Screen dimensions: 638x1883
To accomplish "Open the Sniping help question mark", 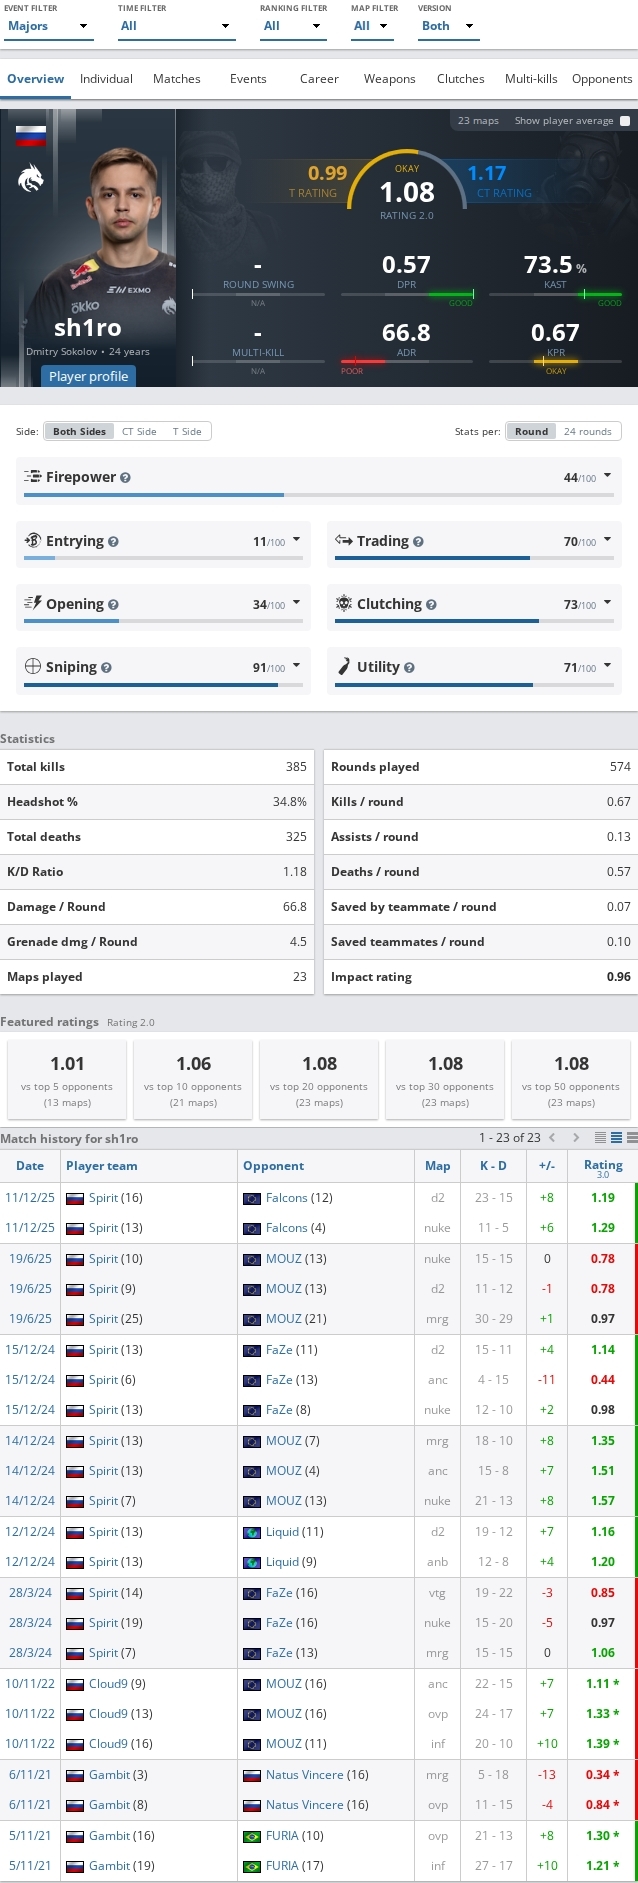I will point(106,668).
